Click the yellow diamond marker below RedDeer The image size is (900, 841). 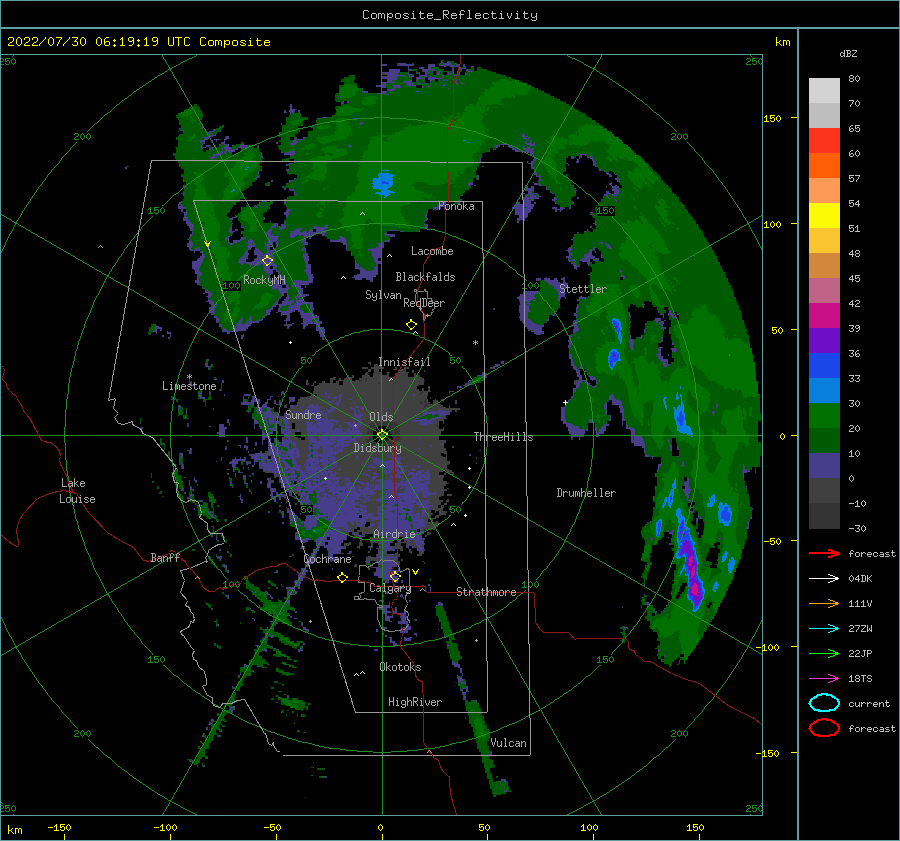click(x=411, y=325)
